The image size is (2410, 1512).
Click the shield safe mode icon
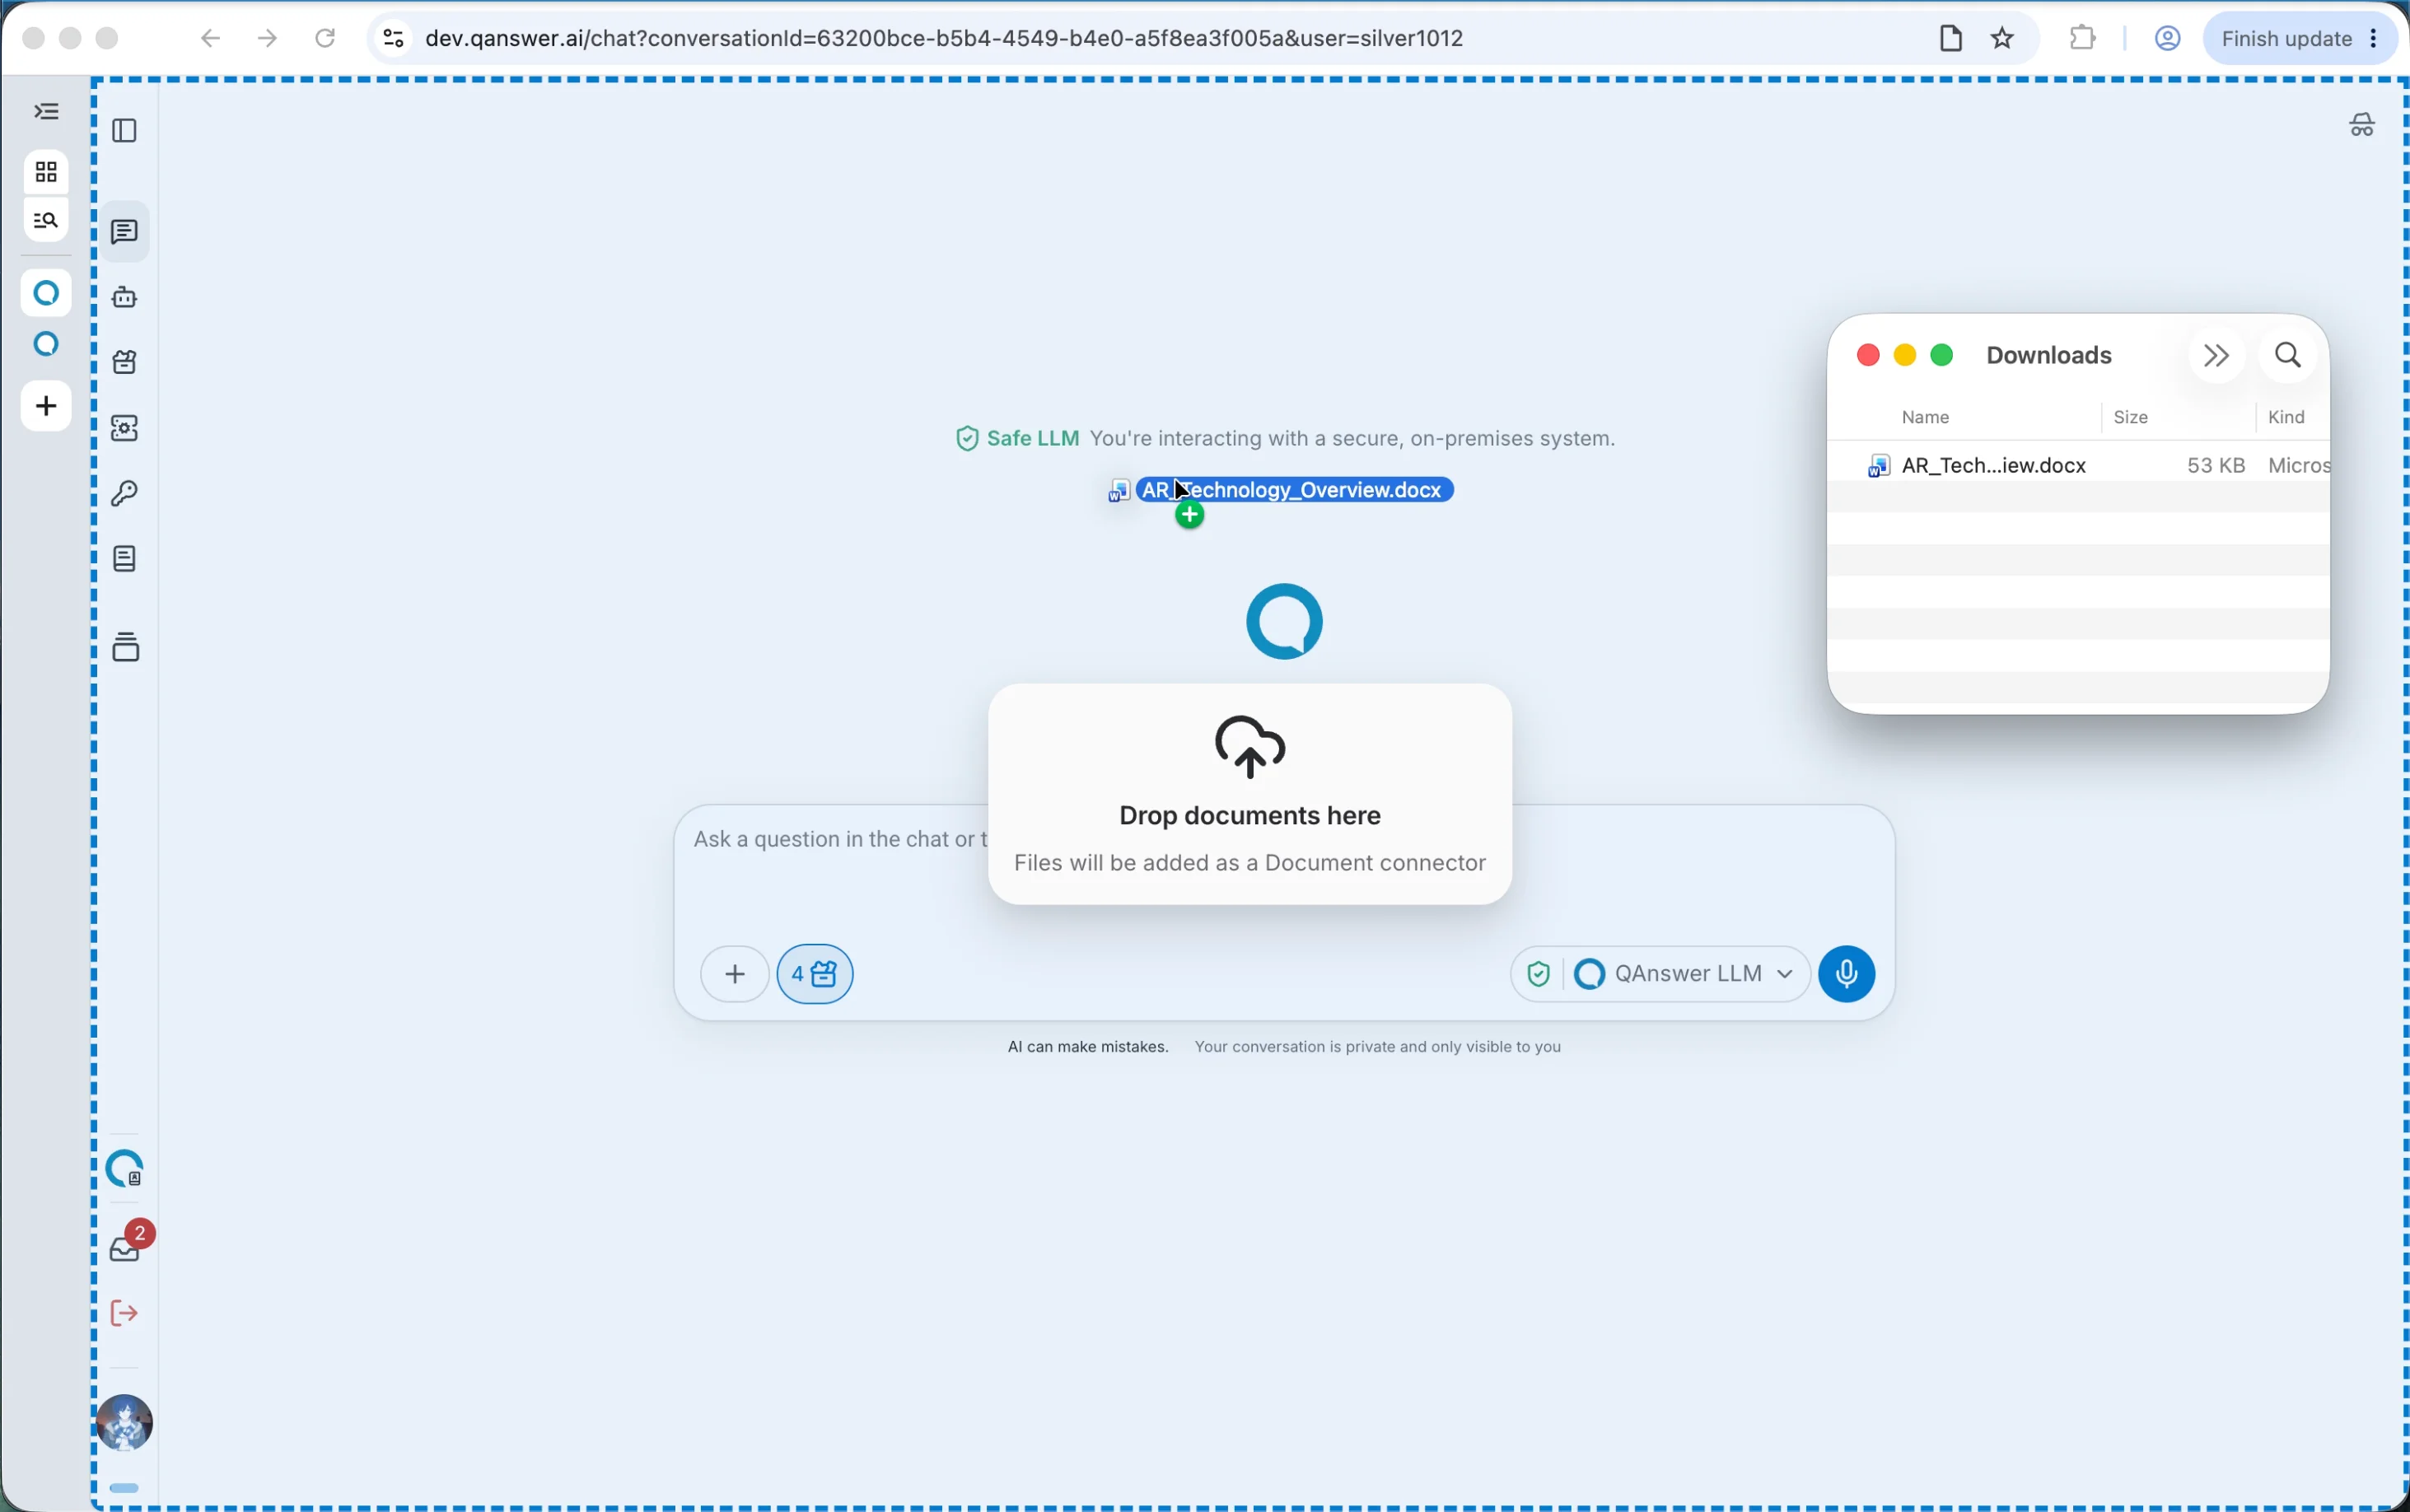click(1539, 974)
